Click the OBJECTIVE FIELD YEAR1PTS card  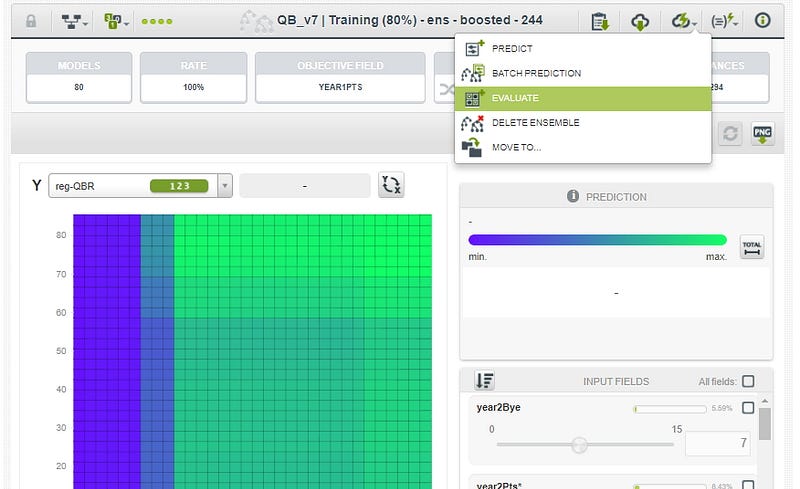(340, 78)
